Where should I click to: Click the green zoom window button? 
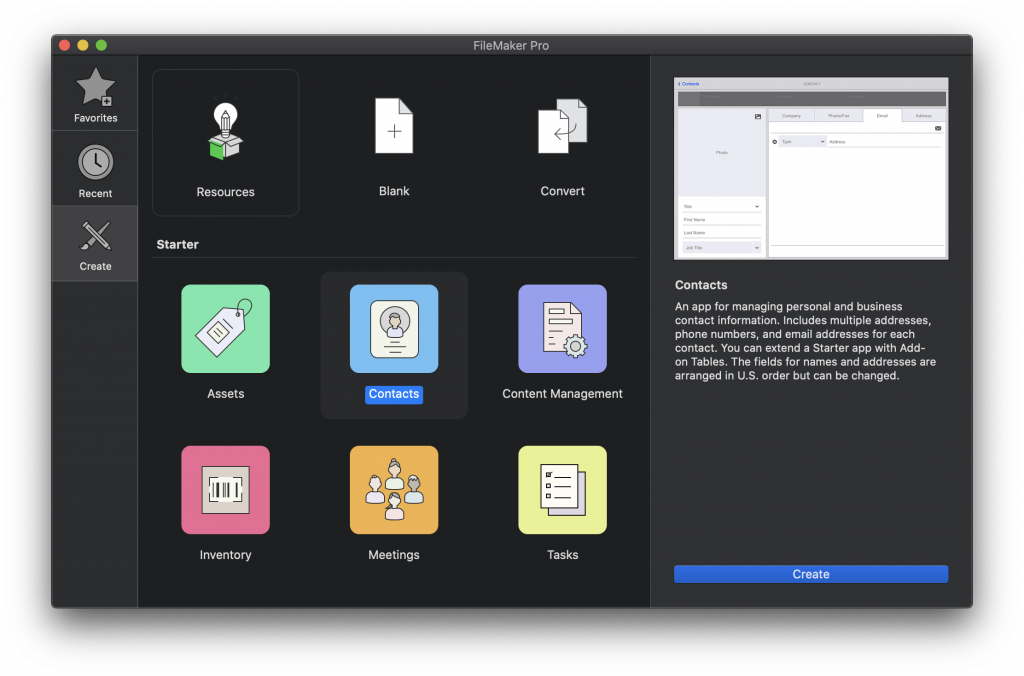[101, 45]
